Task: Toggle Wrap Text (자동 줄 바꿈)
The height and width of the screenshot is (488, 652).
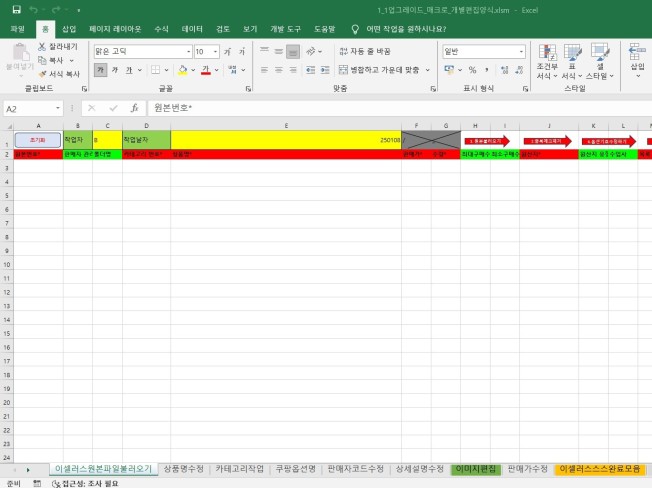Action: pyautogui.click(x=365, y=50)
